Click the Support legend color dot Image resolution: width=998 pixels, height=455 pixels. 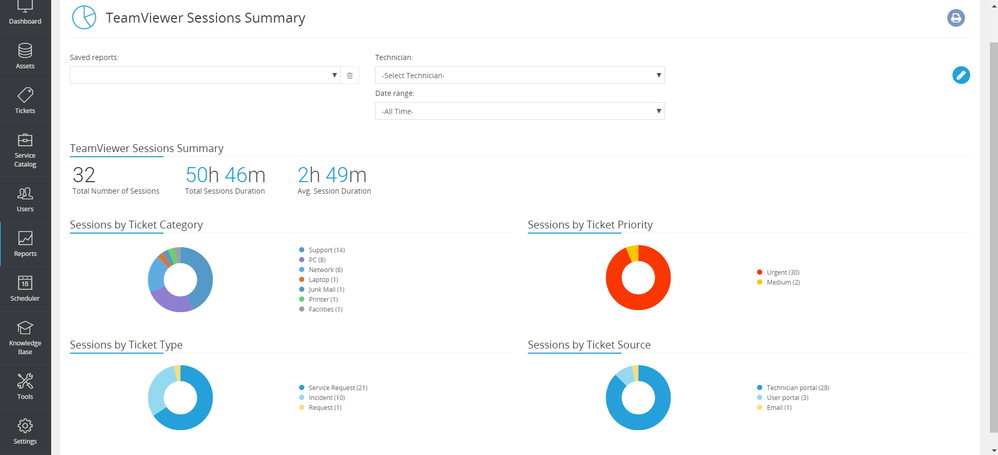coord(301,250)
